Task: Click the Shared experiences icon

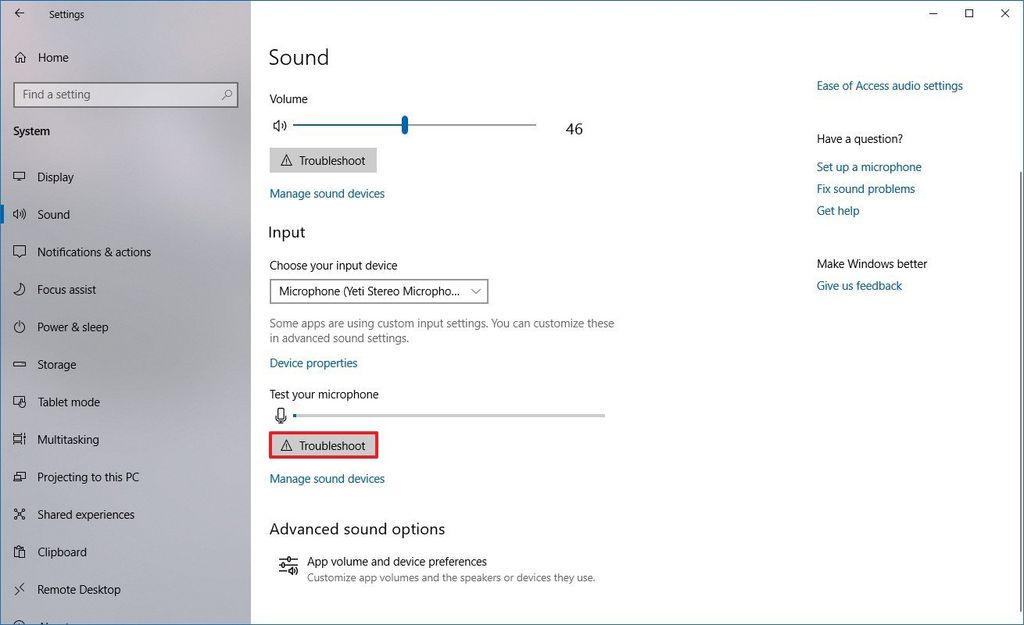Action: click(x=21, y=514)
